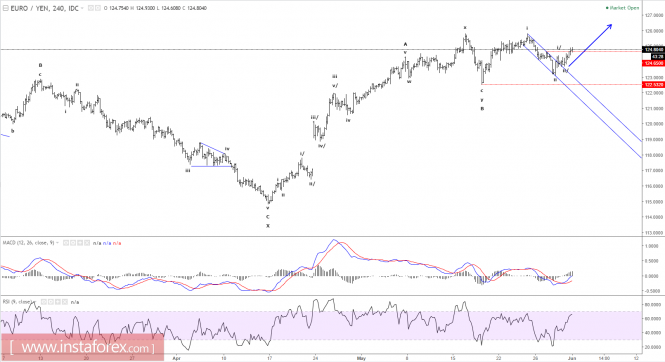Click the close value C 124.8040
665x362 pixels.
point(195,8)
